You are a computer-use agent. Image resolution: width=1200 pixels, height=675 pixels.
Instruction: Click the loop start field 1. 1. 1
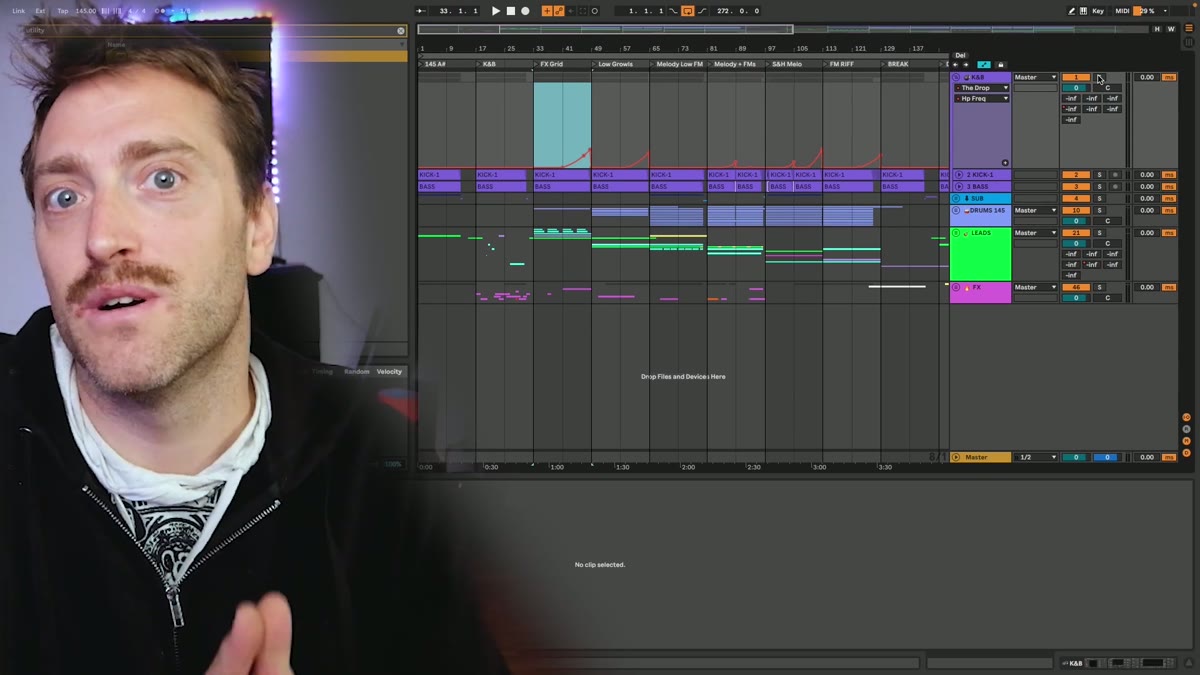[641, 11]
